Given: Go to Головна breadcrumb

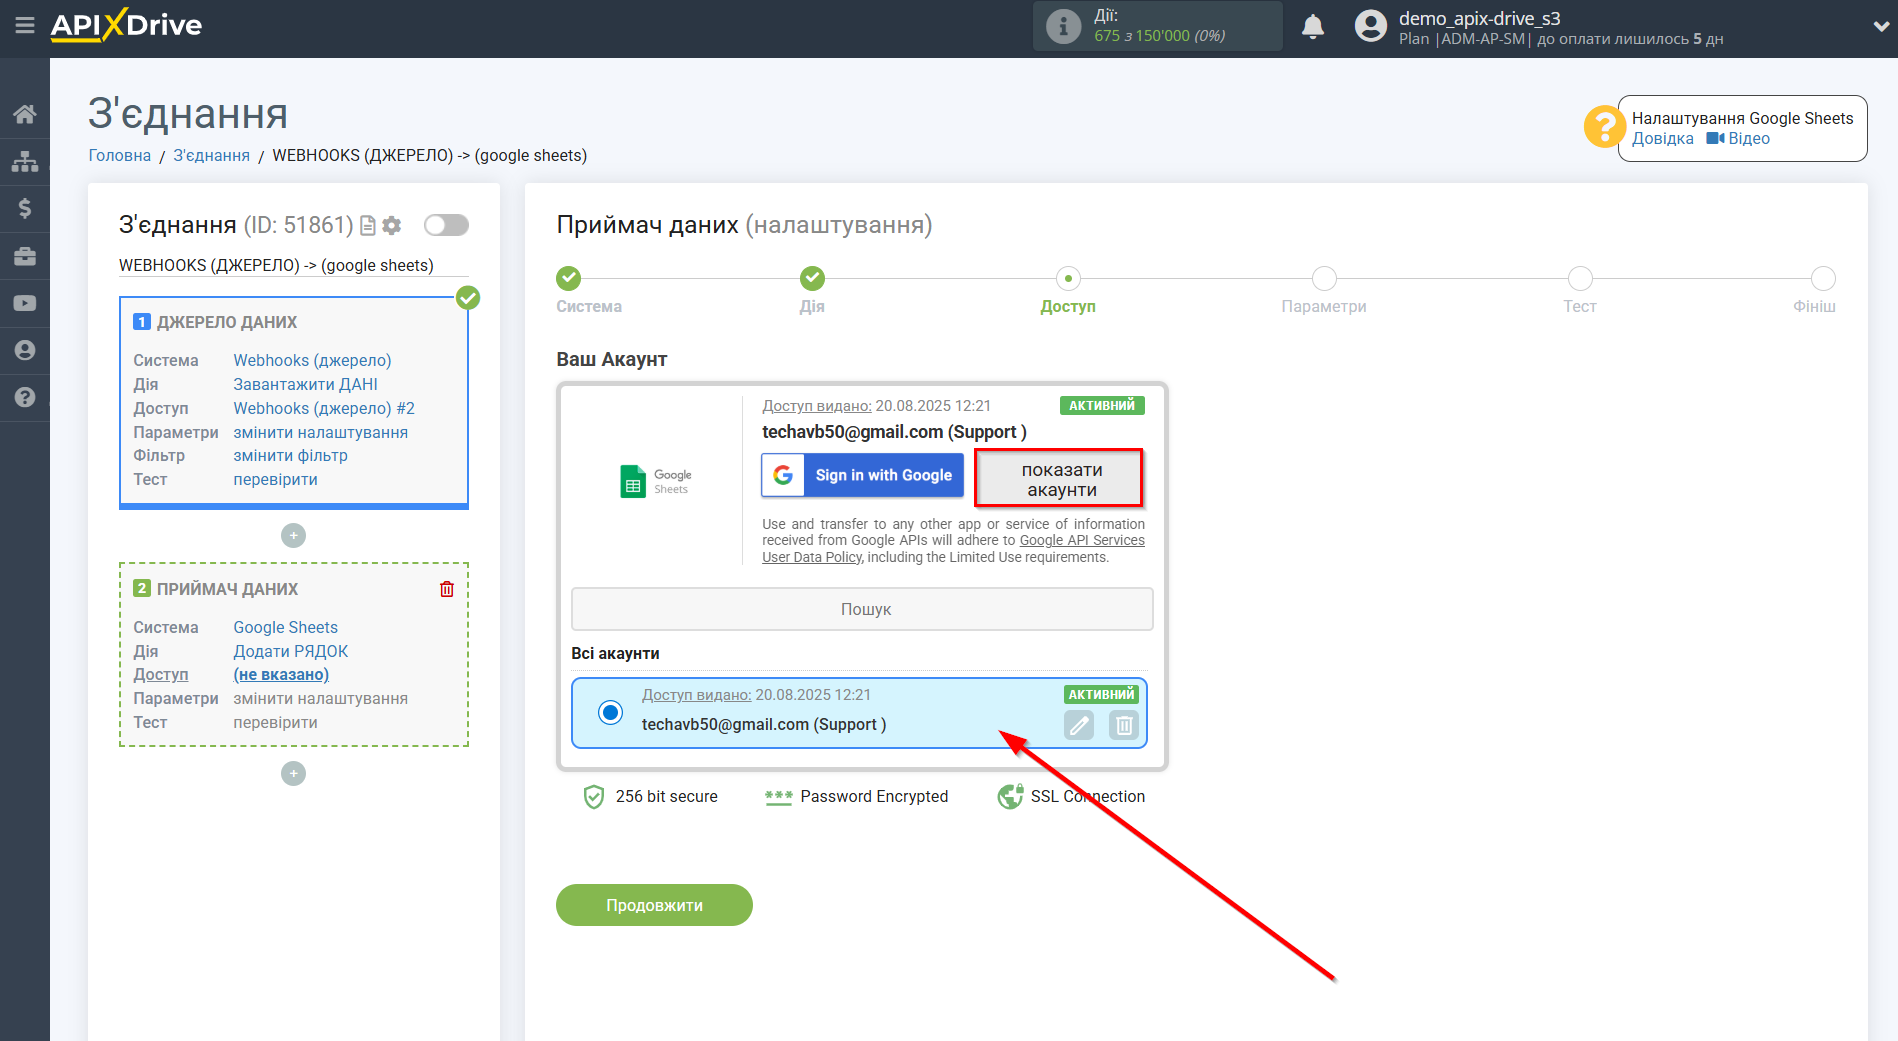Looking at the screenshot, I should click(x=120, y=155).
